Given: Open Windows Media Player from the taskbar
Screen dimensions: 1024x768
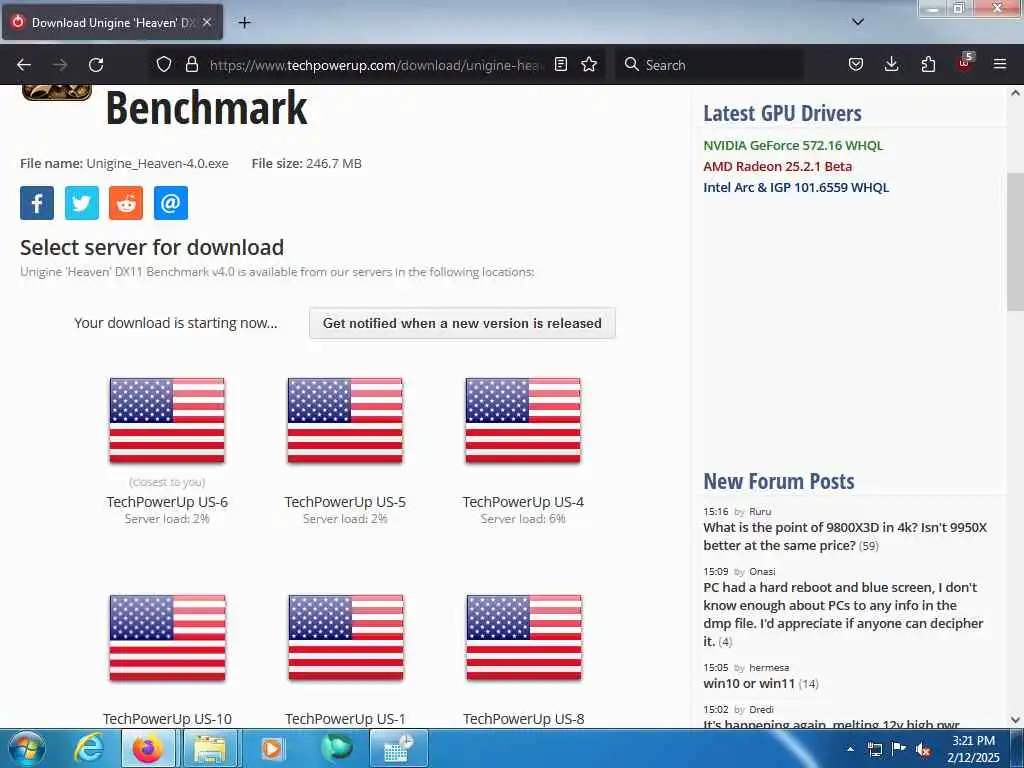Looking at the screenshot, I should coord(272,748).
